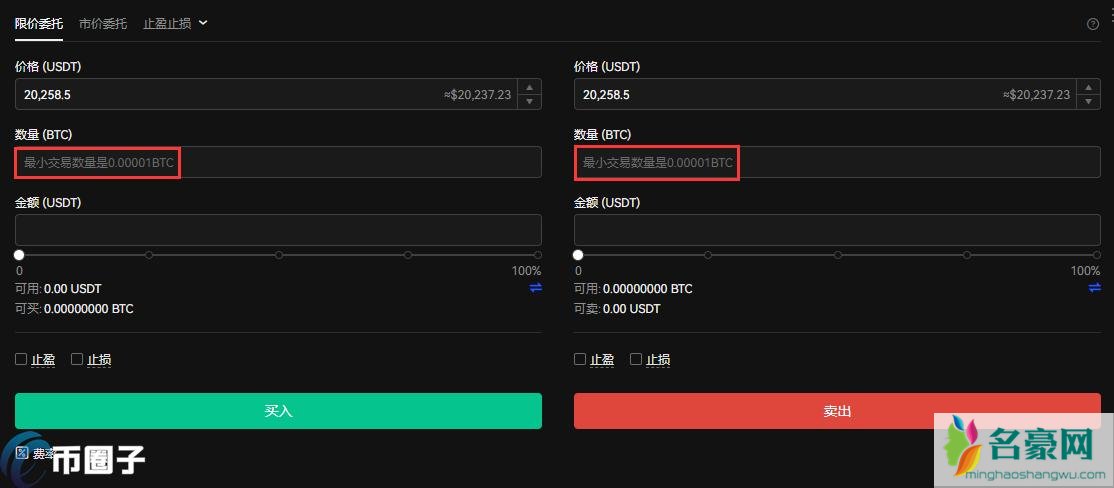Image resolution: width=1114 pixels, height=488 pixels.
Task: Increase buy price with up stepper arrow
Action: (x=530, y=87)
